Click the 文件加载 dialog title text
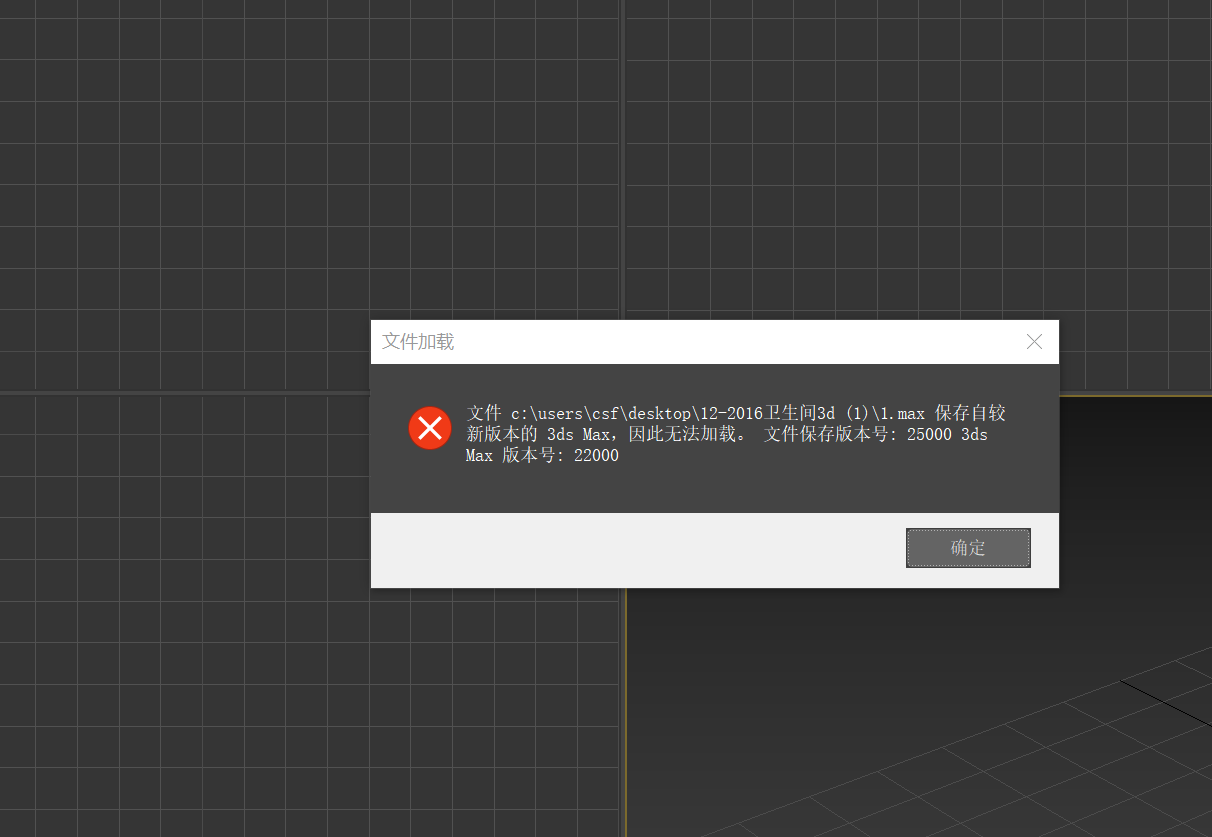This screenshot has width=1212, height=837. pos(418,342)
